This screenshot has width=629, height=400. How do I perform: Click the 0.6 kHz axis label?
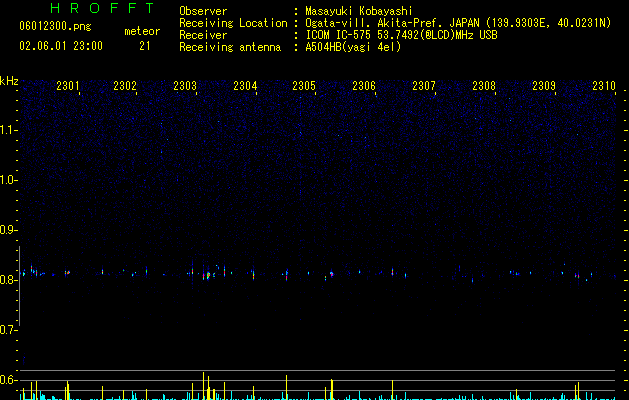pos(9,380)
